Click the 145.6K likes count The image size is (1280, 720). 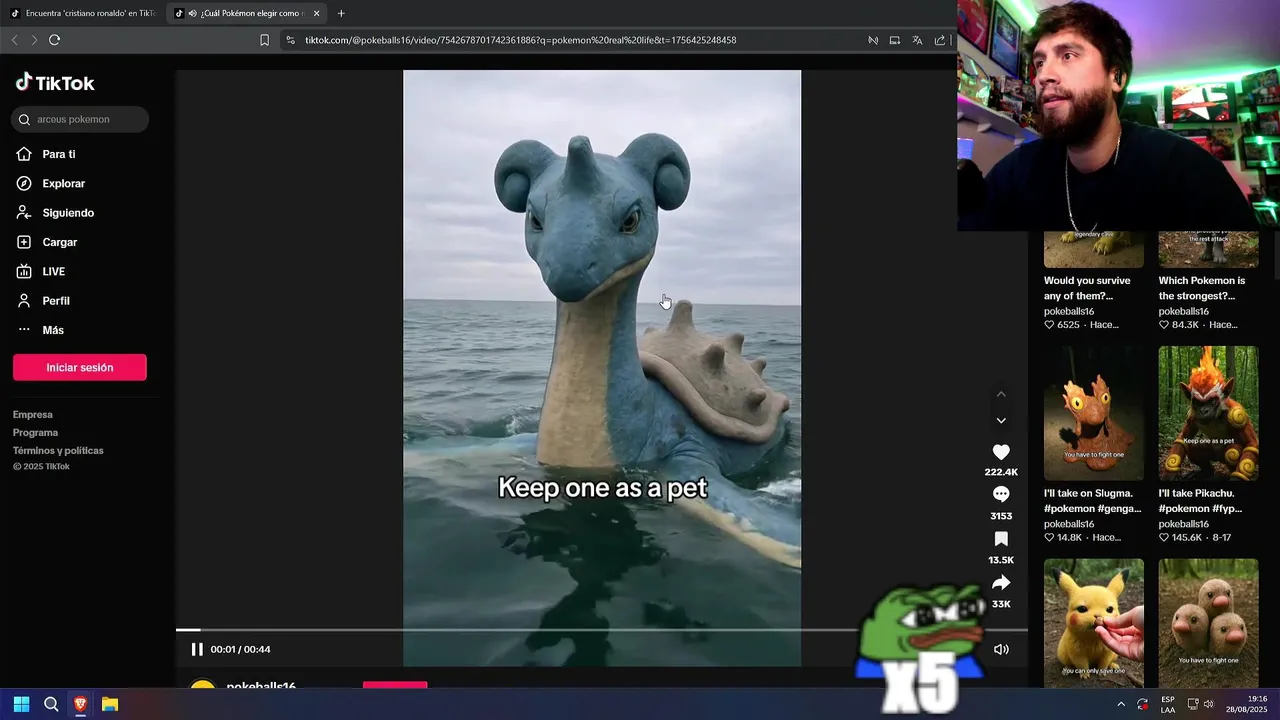(1187, 537)
